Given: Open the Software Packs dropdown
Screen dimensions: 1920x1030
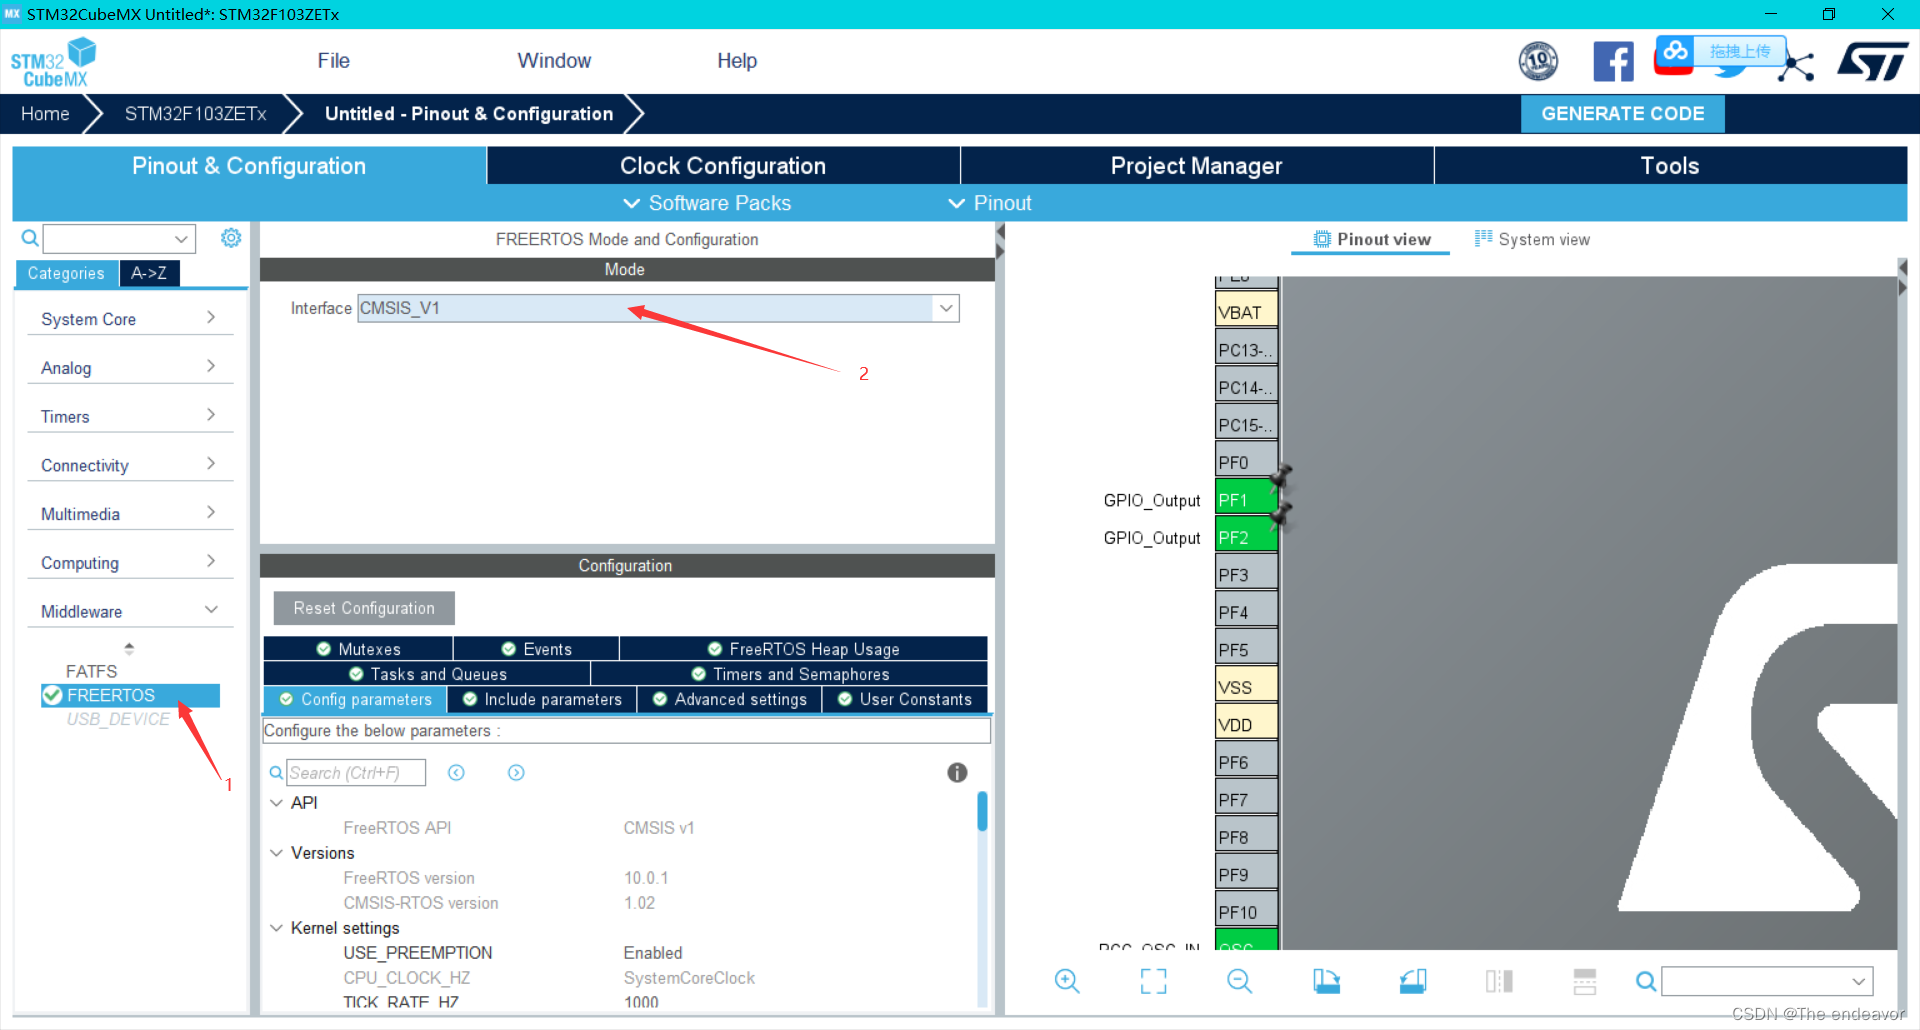Looking at the screenshot, I should click(x=707, y=203).
